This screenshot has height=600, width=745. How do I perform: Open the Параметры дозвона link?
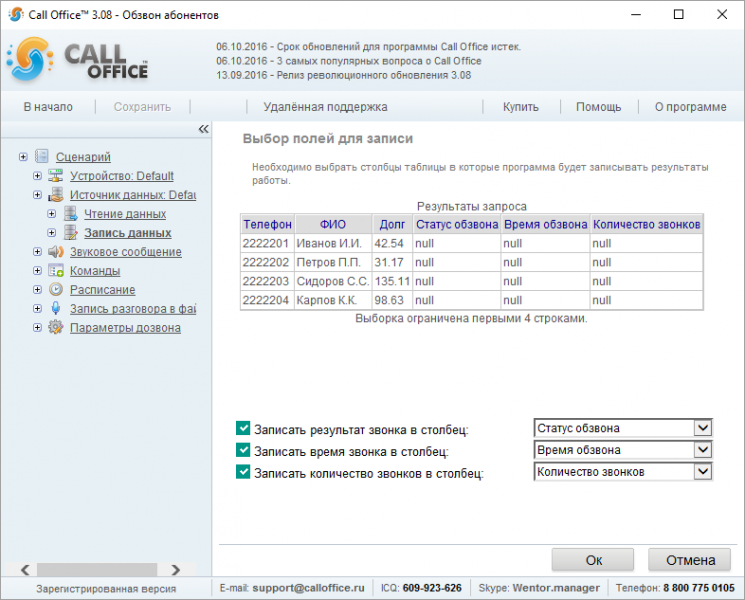[125, 328]
